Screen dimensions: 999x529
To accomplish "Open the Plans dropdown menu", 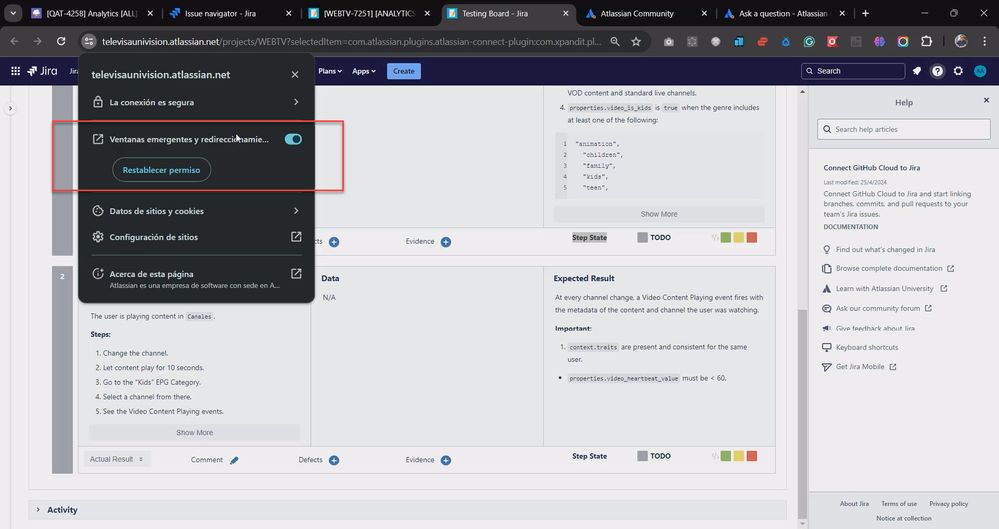I will pos(330,71).
